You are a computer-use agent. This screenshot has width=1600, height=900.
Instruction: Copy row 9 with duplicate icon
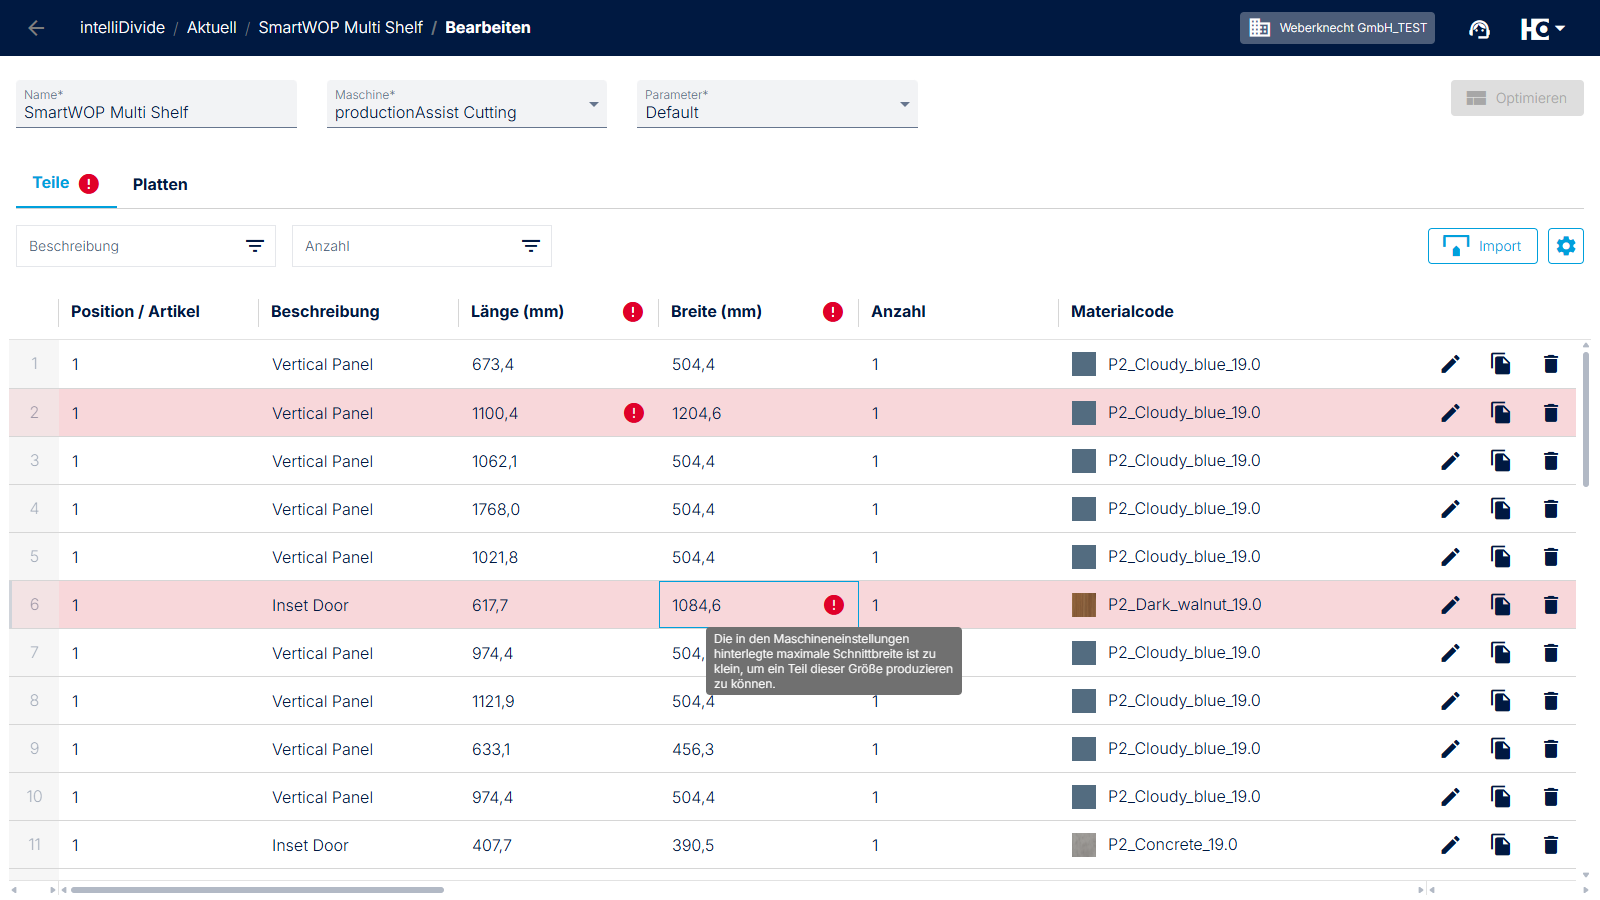tap(1500, 749)
